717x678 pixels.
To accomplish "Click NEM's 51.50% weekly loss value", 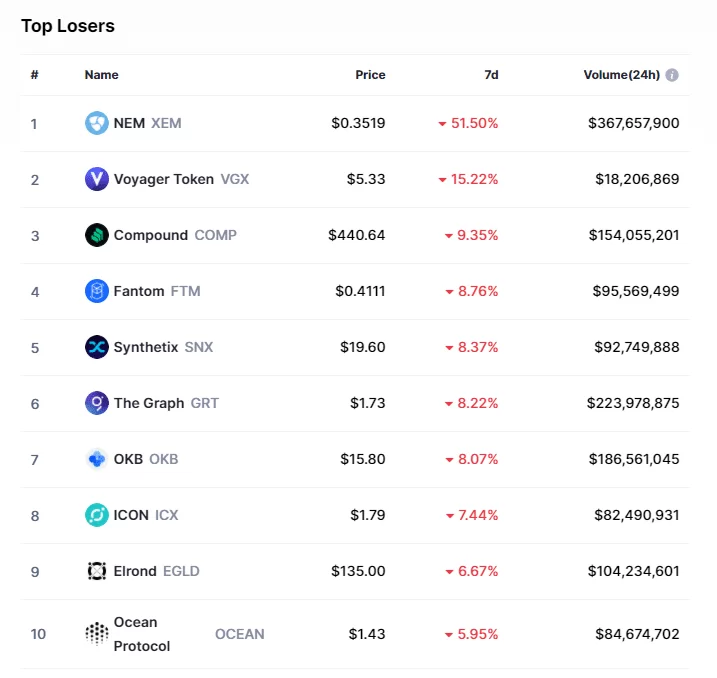I will [474, 123].
